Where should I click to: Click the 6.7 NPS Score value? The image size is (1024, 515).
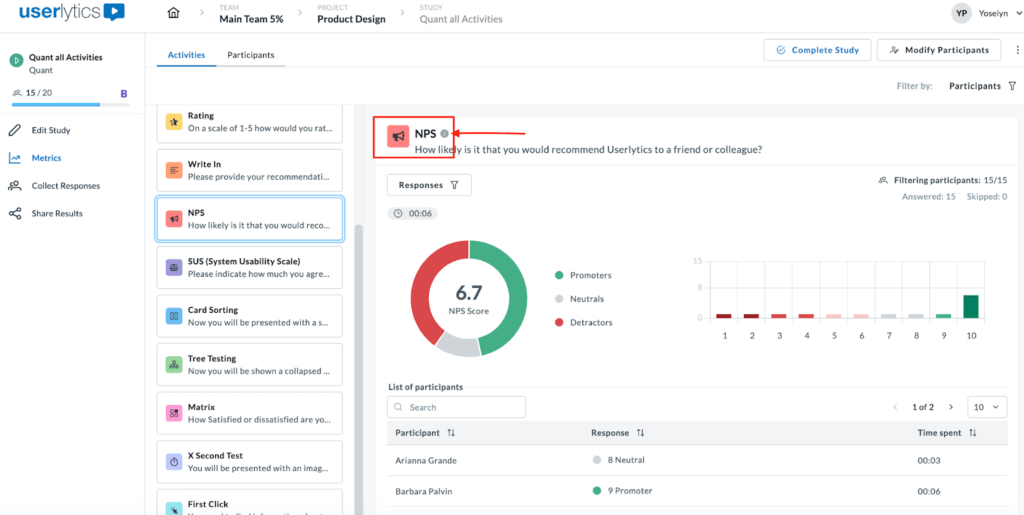click(x=468, y=293)
